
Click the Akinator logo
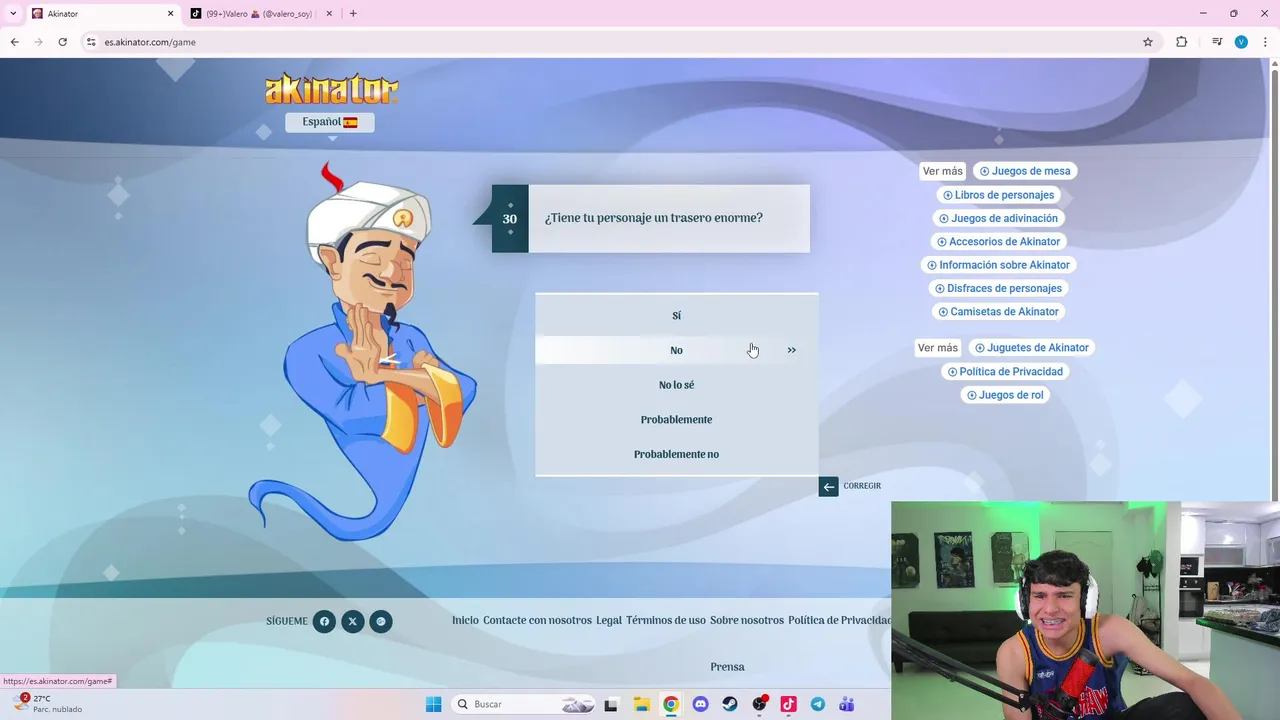tap(332, 89)
